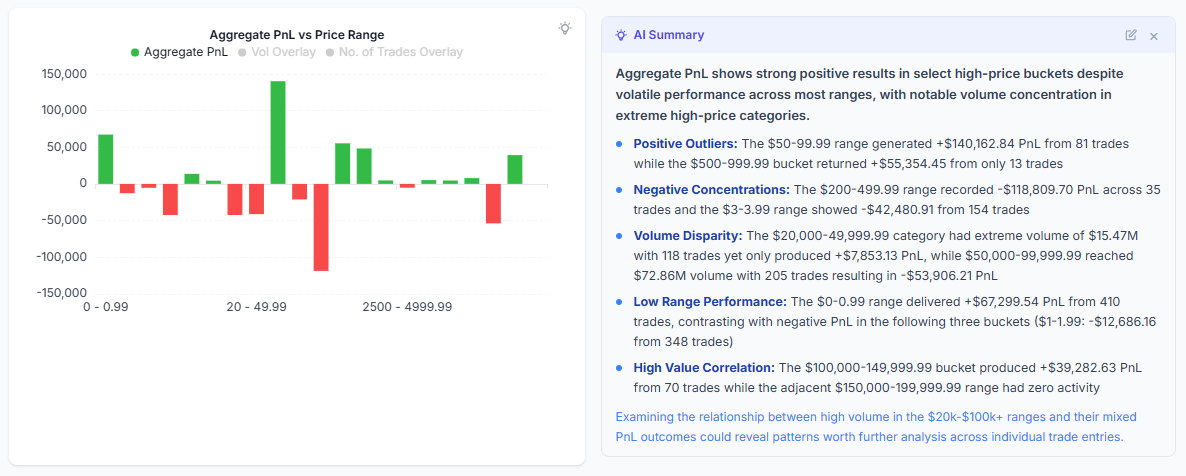This screenshot has height=476, width=1186.
Task: Click the Positive Outliers bullet heading
Action: pos(683,144)
